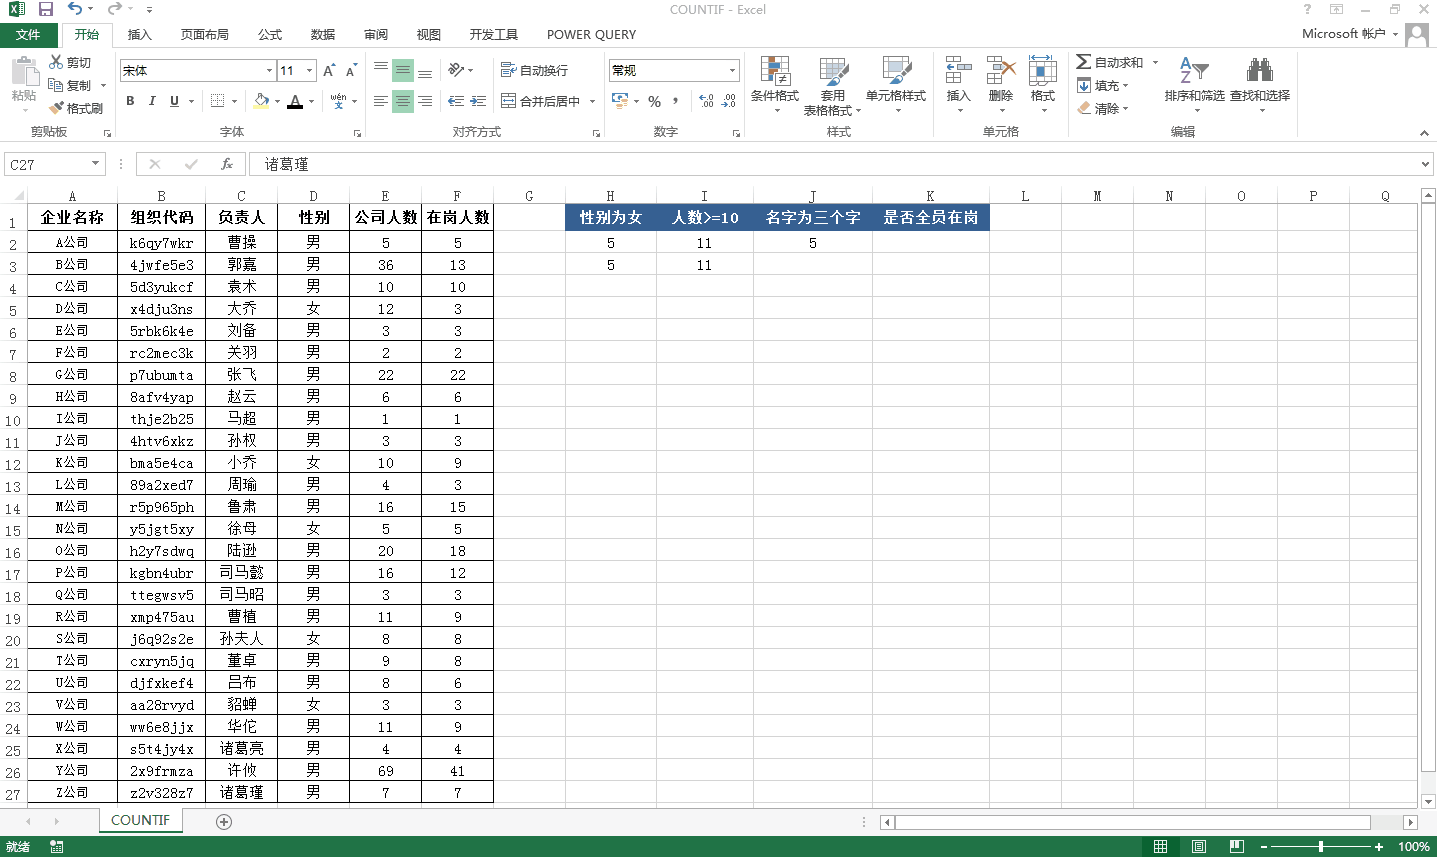Switch to Formulas (公式) tab
Image resolution: width=1437 pixels, height=857 pixels.
(x=270, y=34)
